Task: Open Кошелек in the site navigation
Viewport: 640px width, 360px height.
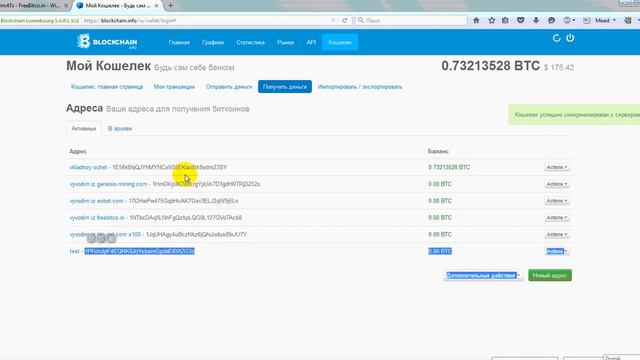Action: click(340, 42)
